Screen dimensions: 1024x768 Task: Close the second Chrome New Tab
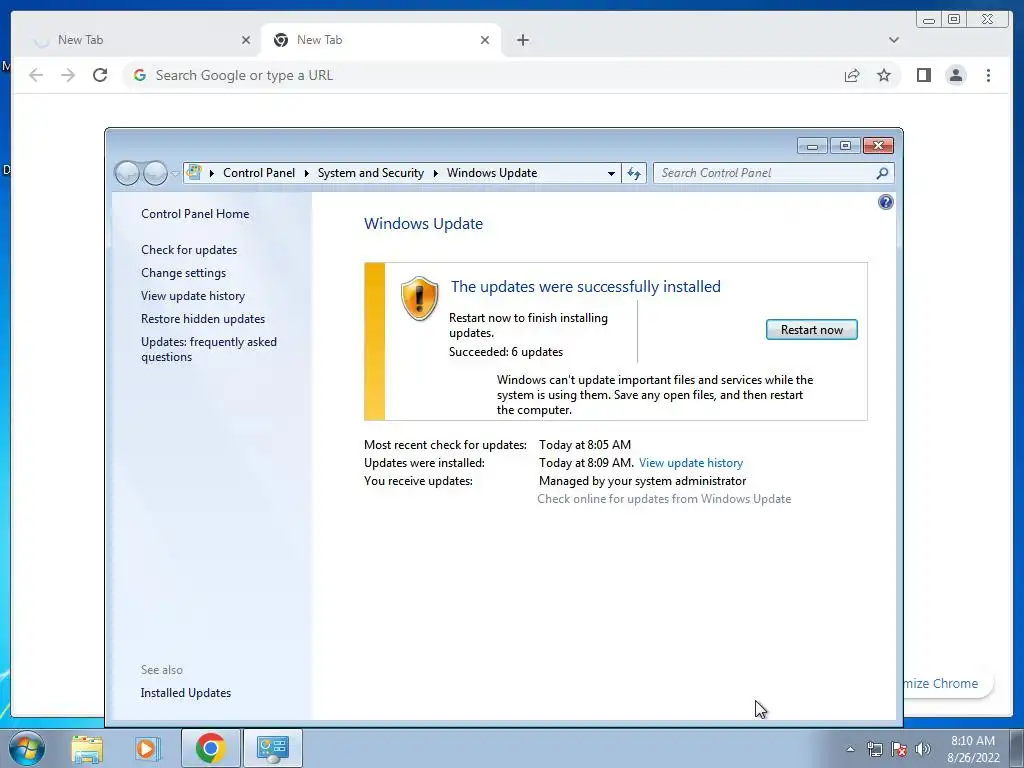point(485,40)
